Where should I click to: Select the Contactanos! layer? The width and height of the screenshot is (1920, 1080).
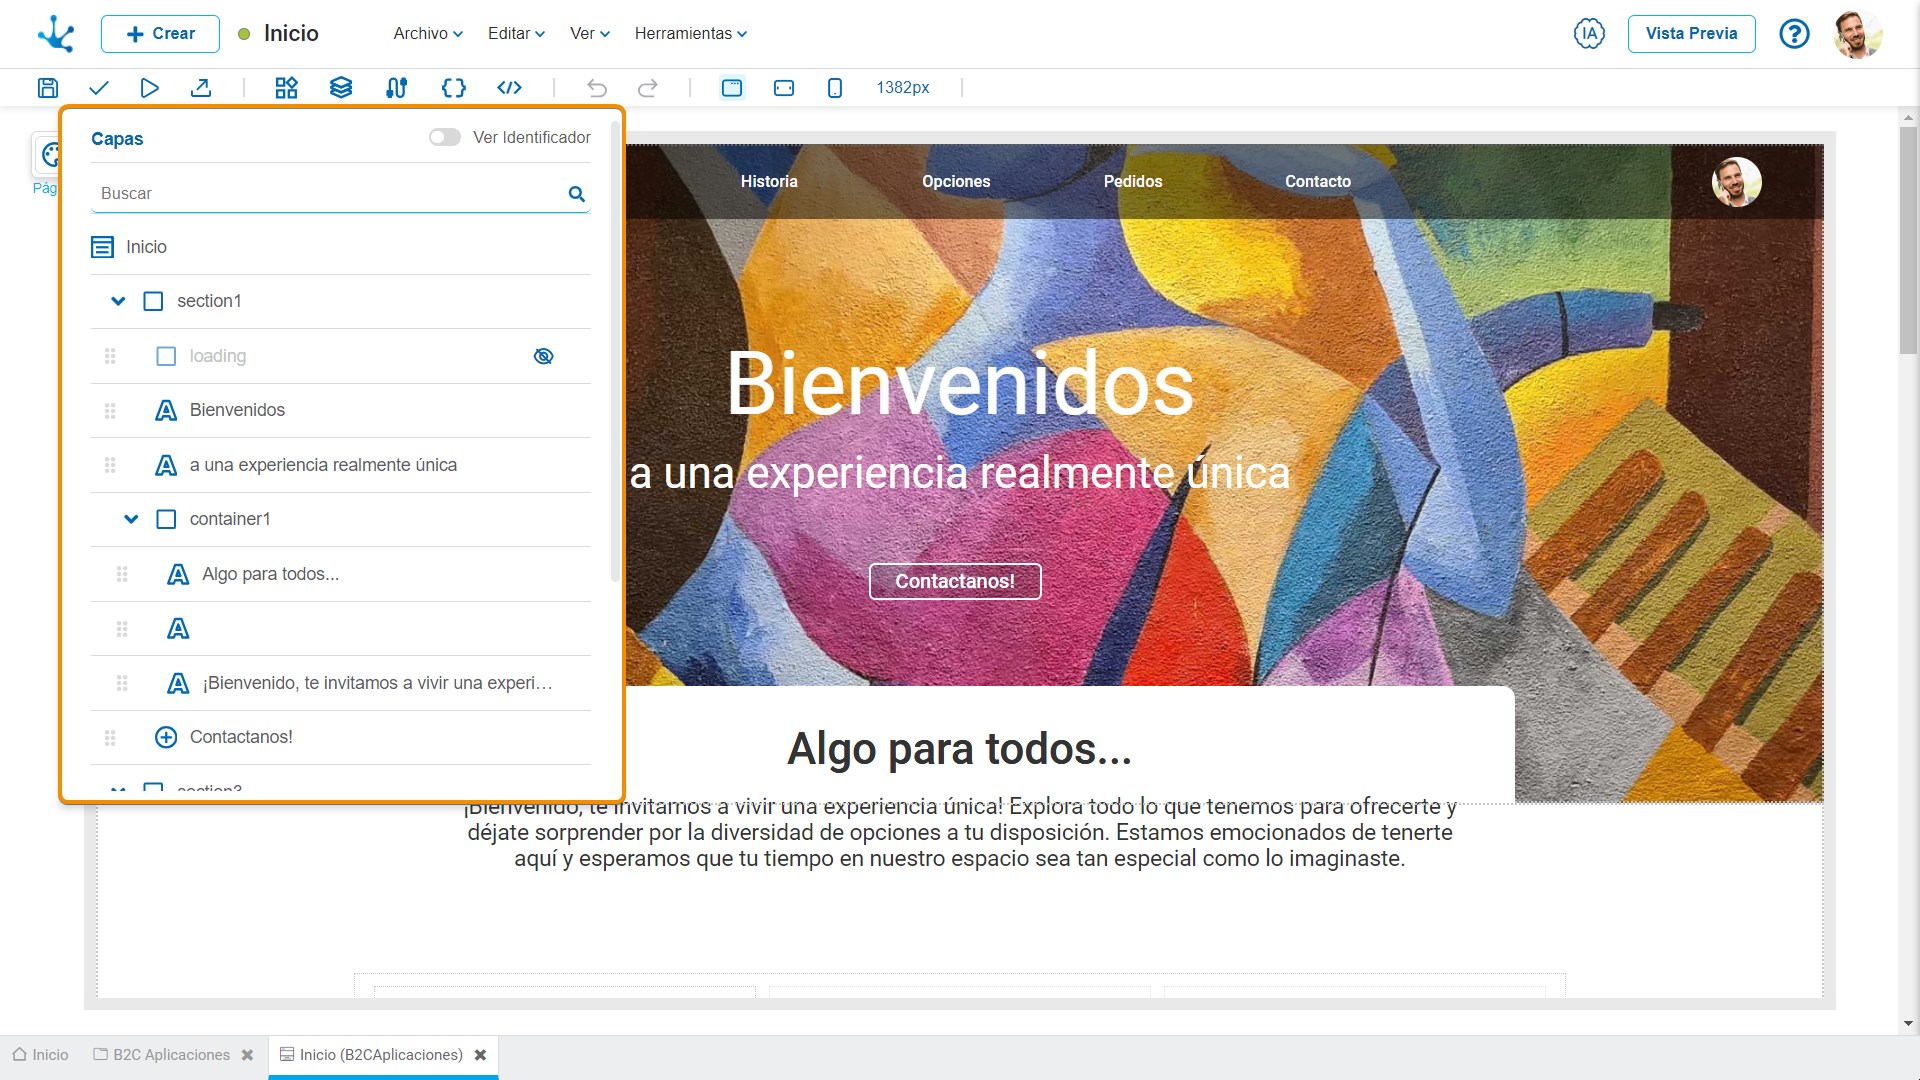[x=340, y=737]
